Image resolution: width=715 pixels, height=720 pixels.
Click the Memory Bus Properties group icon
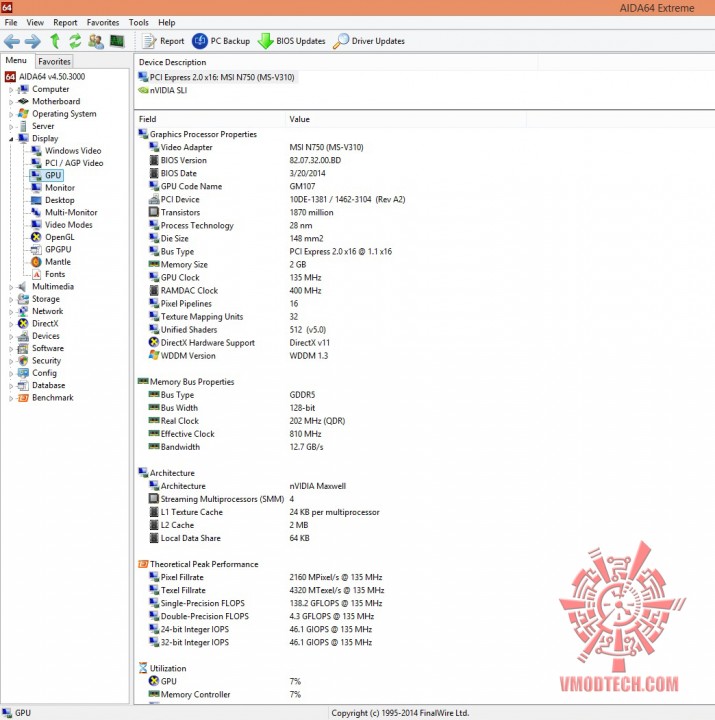143,382
